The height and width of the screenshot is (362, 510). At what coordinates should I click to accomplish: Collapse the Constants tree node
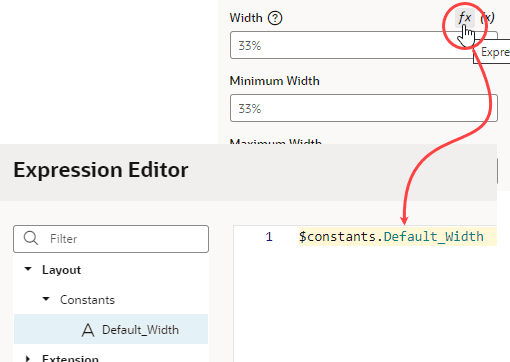click(46, 299)
